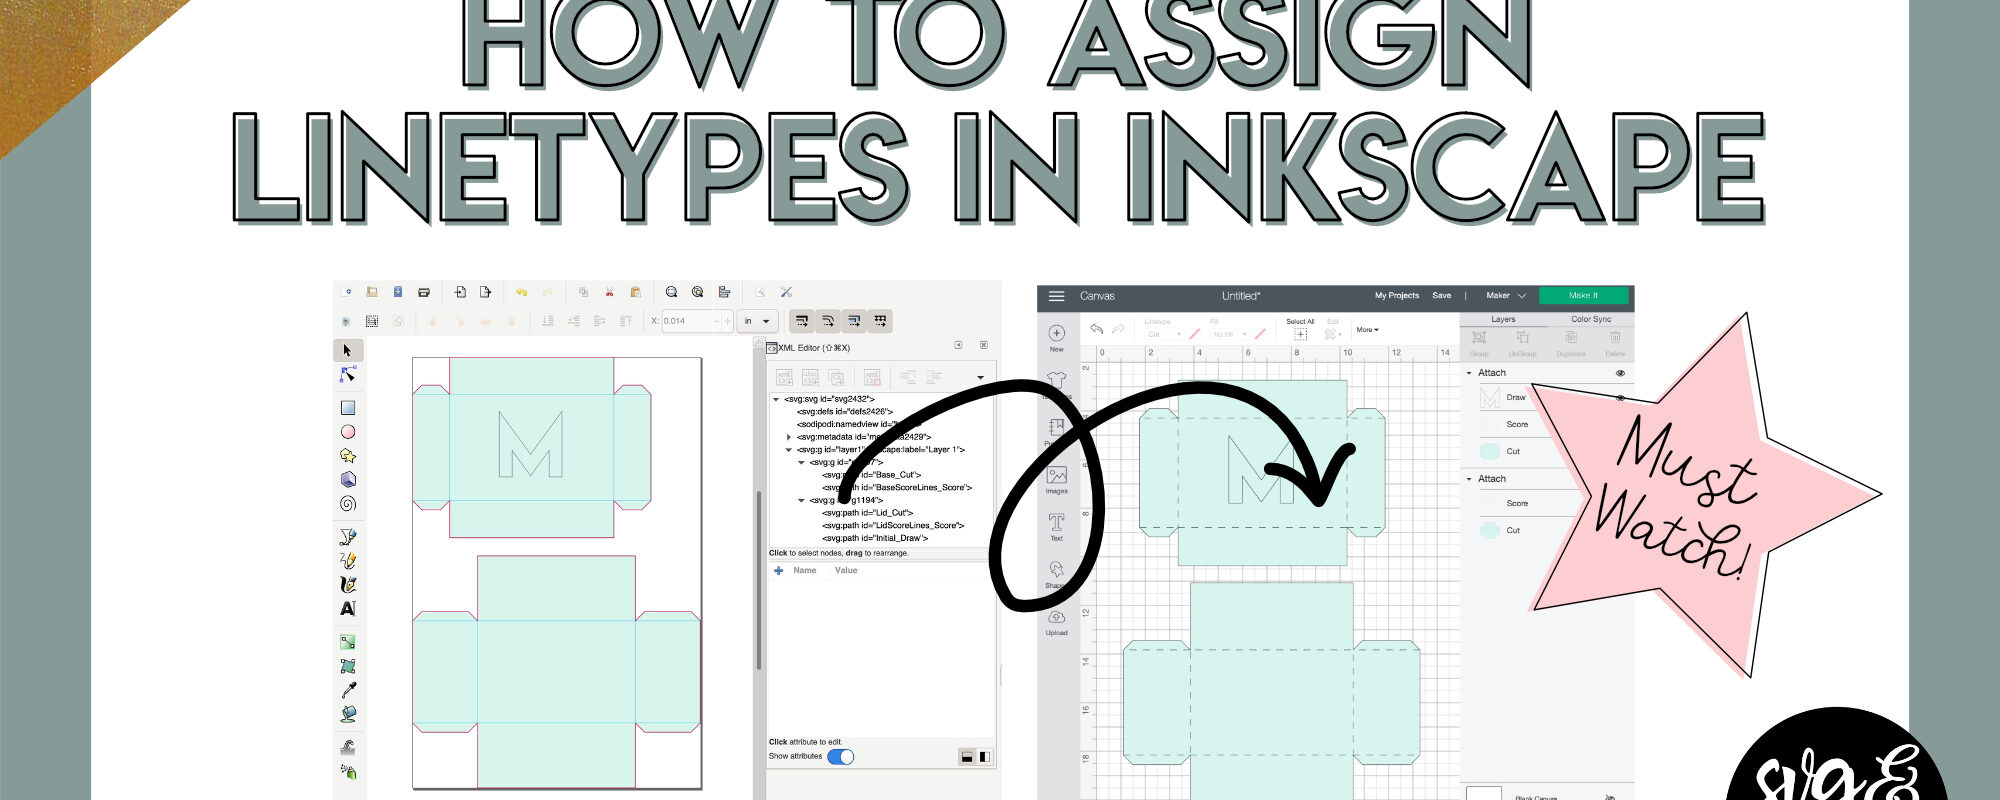
Task: Choose the spray tool in Inkscape
Action: [x=348, y=771]
